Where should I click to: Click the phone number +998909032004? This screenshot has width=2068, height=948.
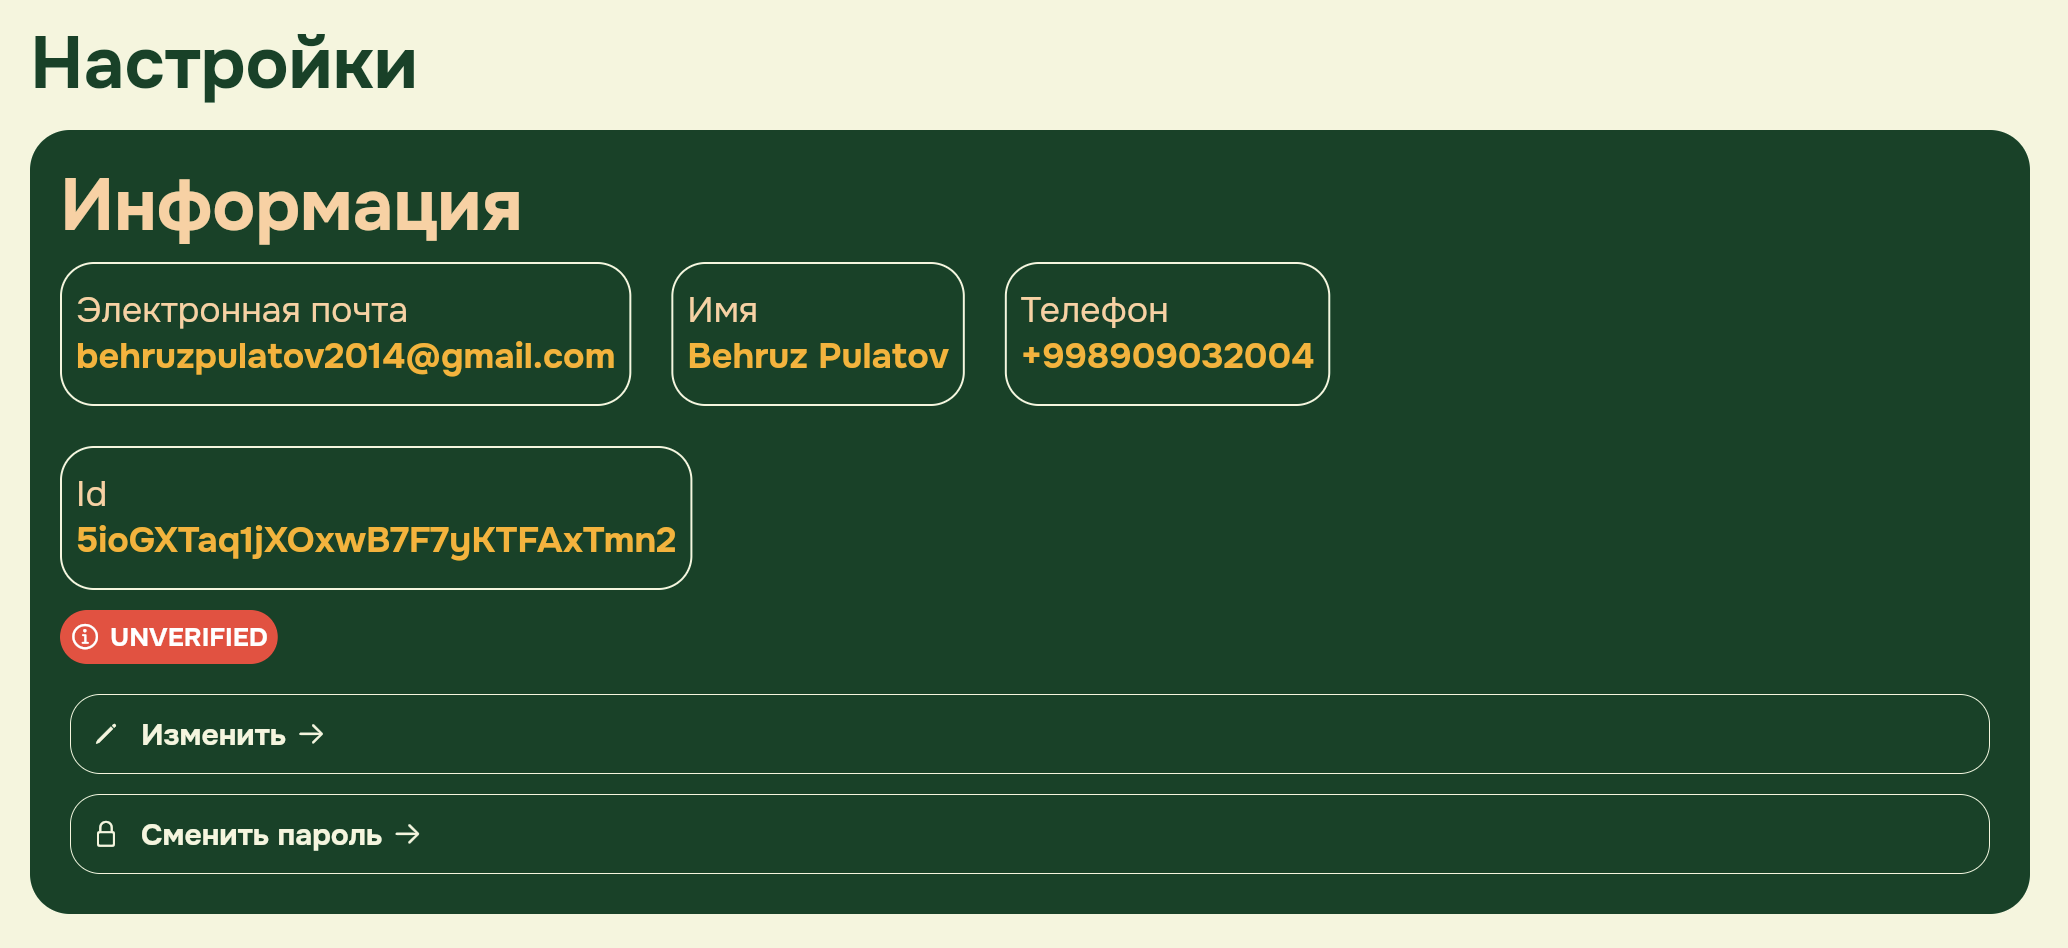[x=1167, y=356]
